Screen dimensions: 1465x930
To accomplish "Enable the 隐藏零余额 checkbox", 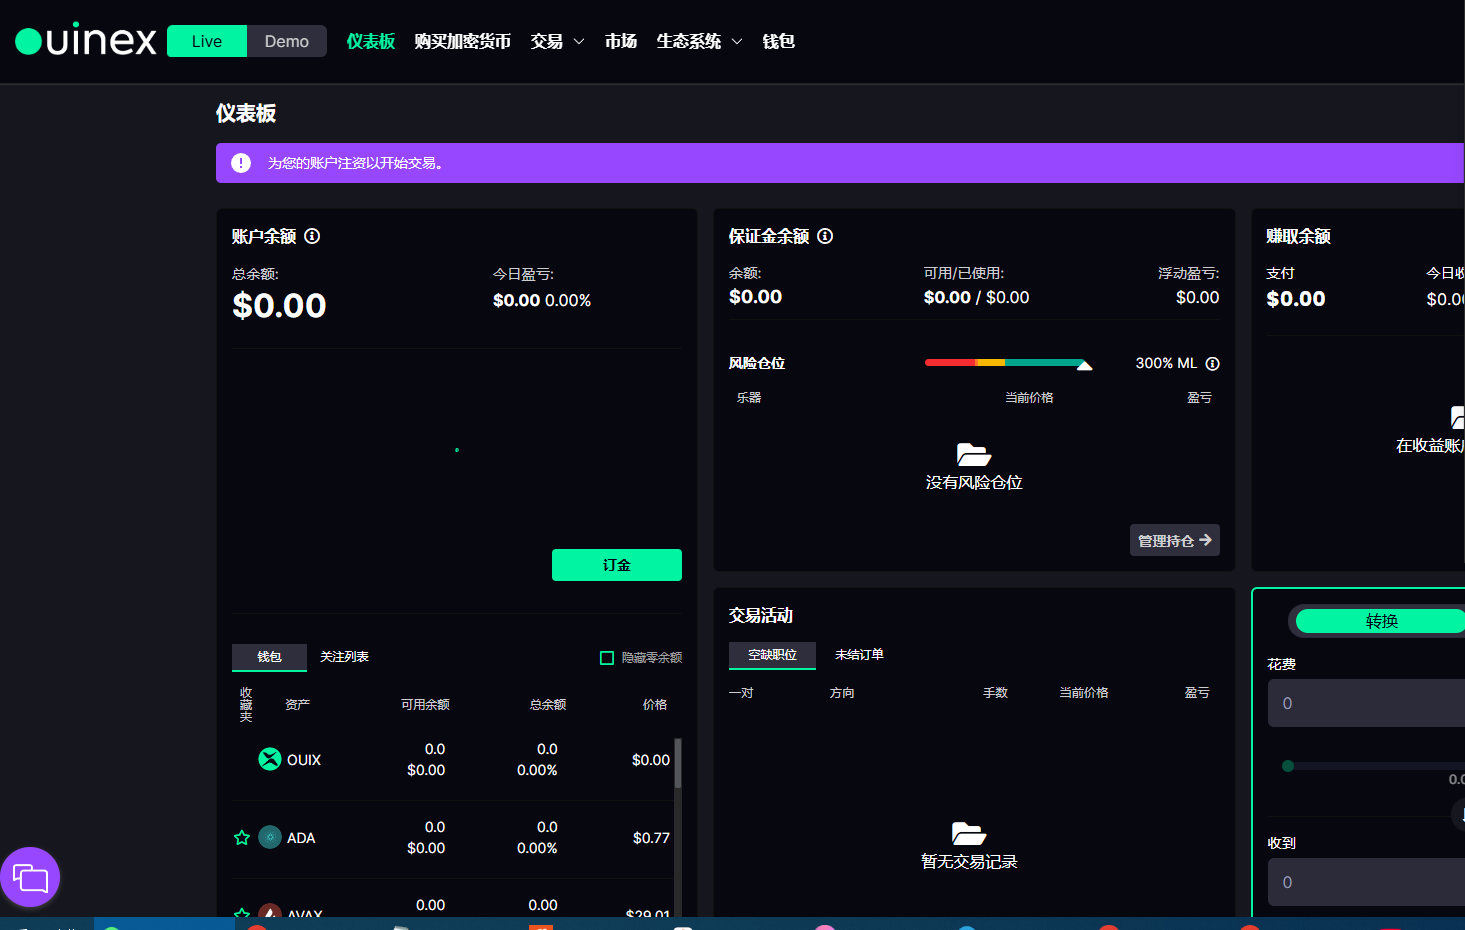I will [607, 658].
